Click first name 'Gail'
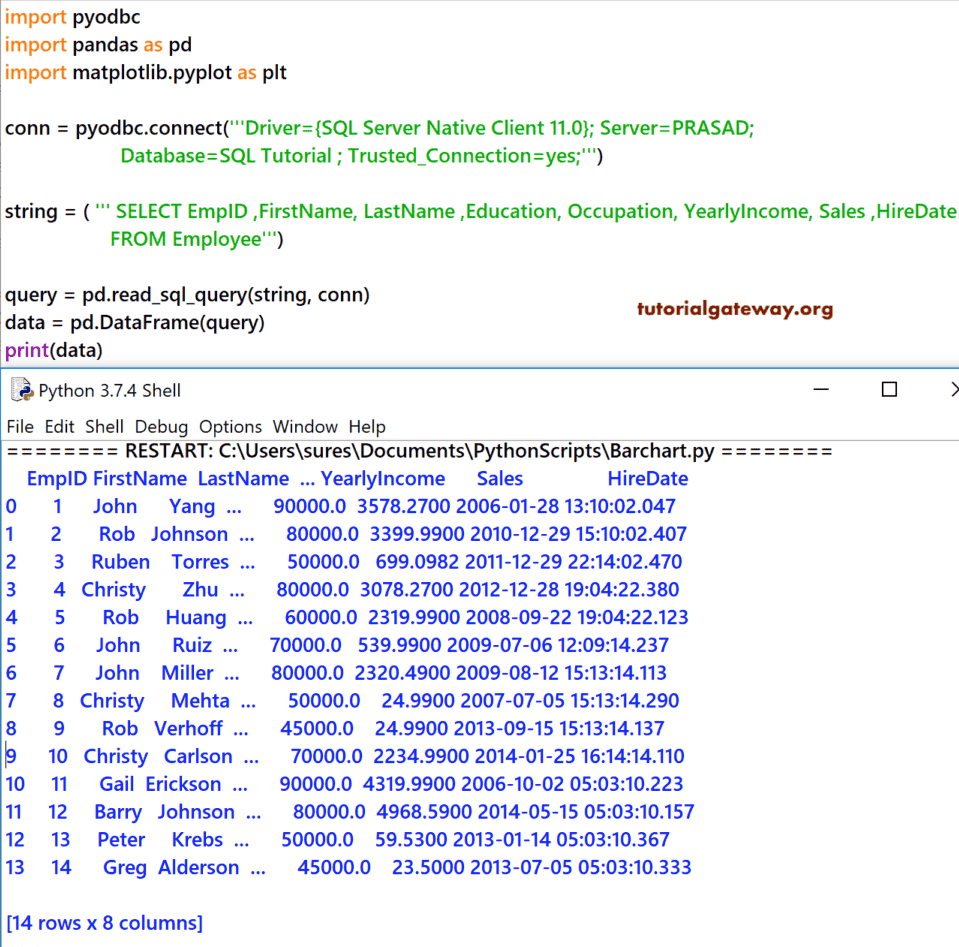The image size is (959, 947). [x=117, y=784]
